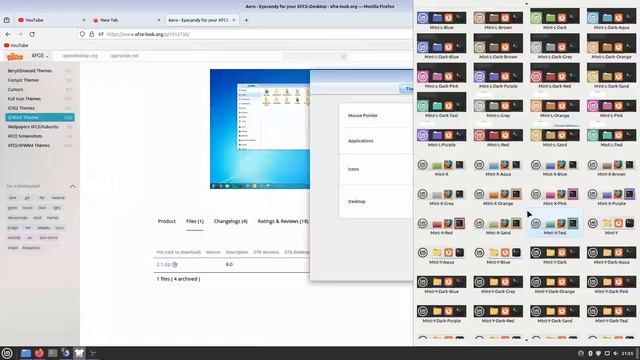Select the Mint-L-Grey theme

(x=498, y=109)
